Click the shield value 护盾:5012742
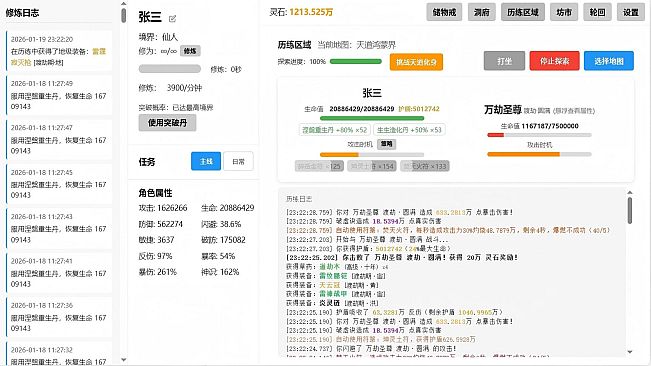Screen dimensions: 651x366 418,109
